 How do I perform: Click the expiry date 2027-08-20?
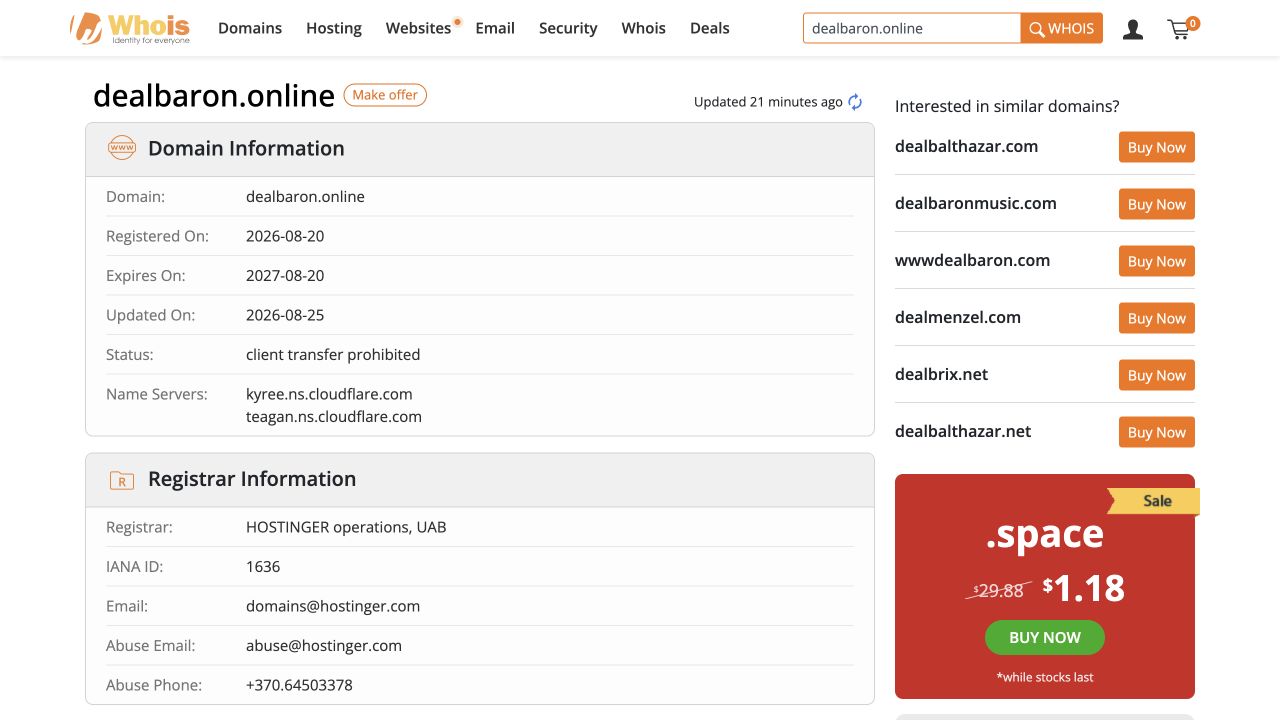click(285, 276)
